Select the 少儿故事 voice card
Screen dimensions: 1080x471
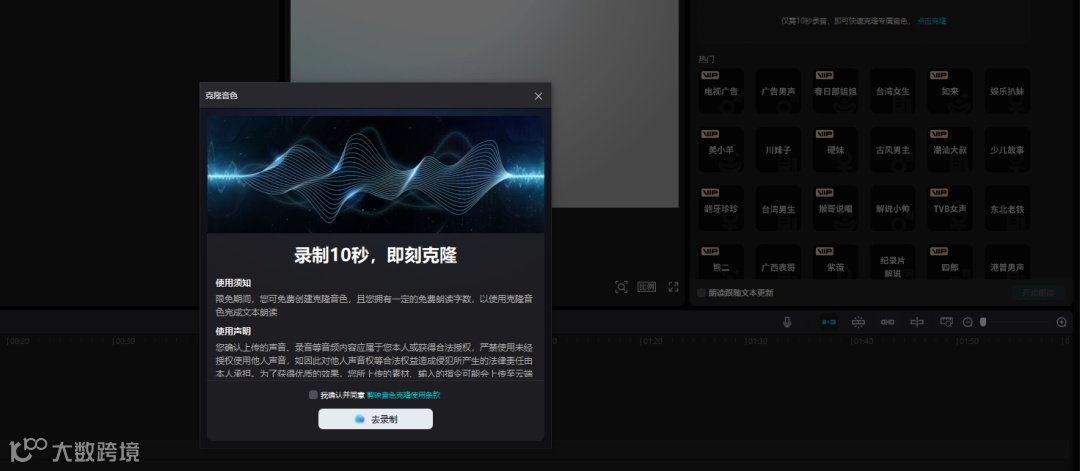pos(1007,150)
